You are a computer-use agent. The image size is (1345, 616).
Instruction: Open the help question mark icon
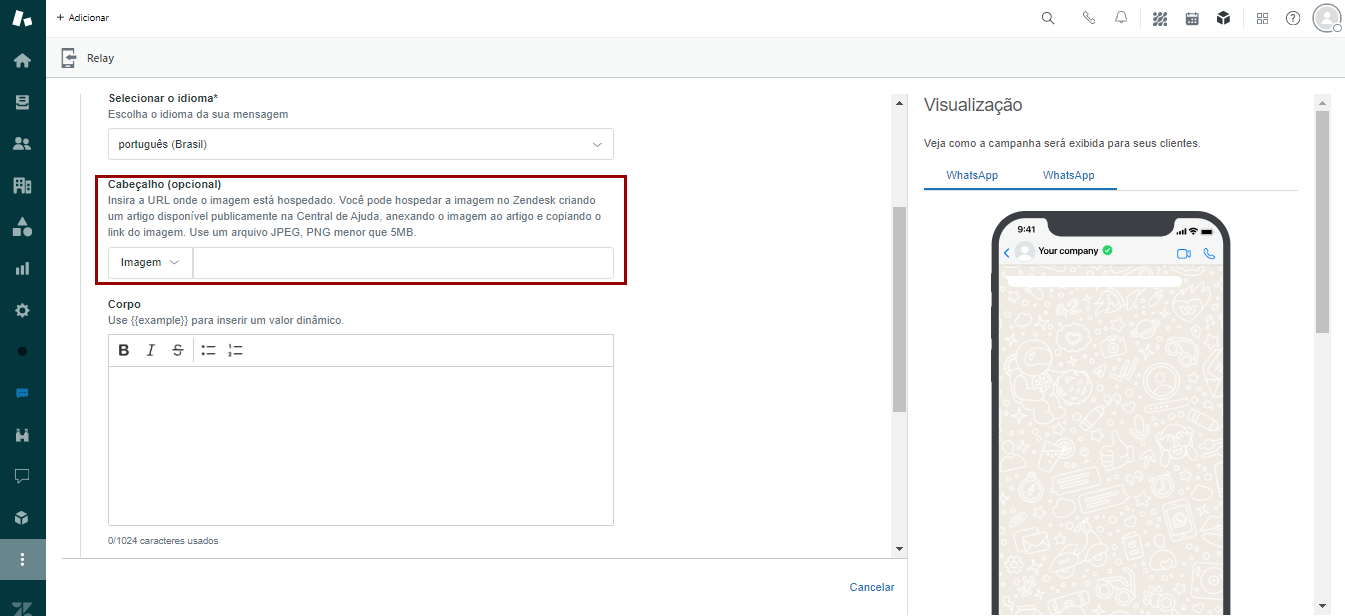coord(1293,18)
